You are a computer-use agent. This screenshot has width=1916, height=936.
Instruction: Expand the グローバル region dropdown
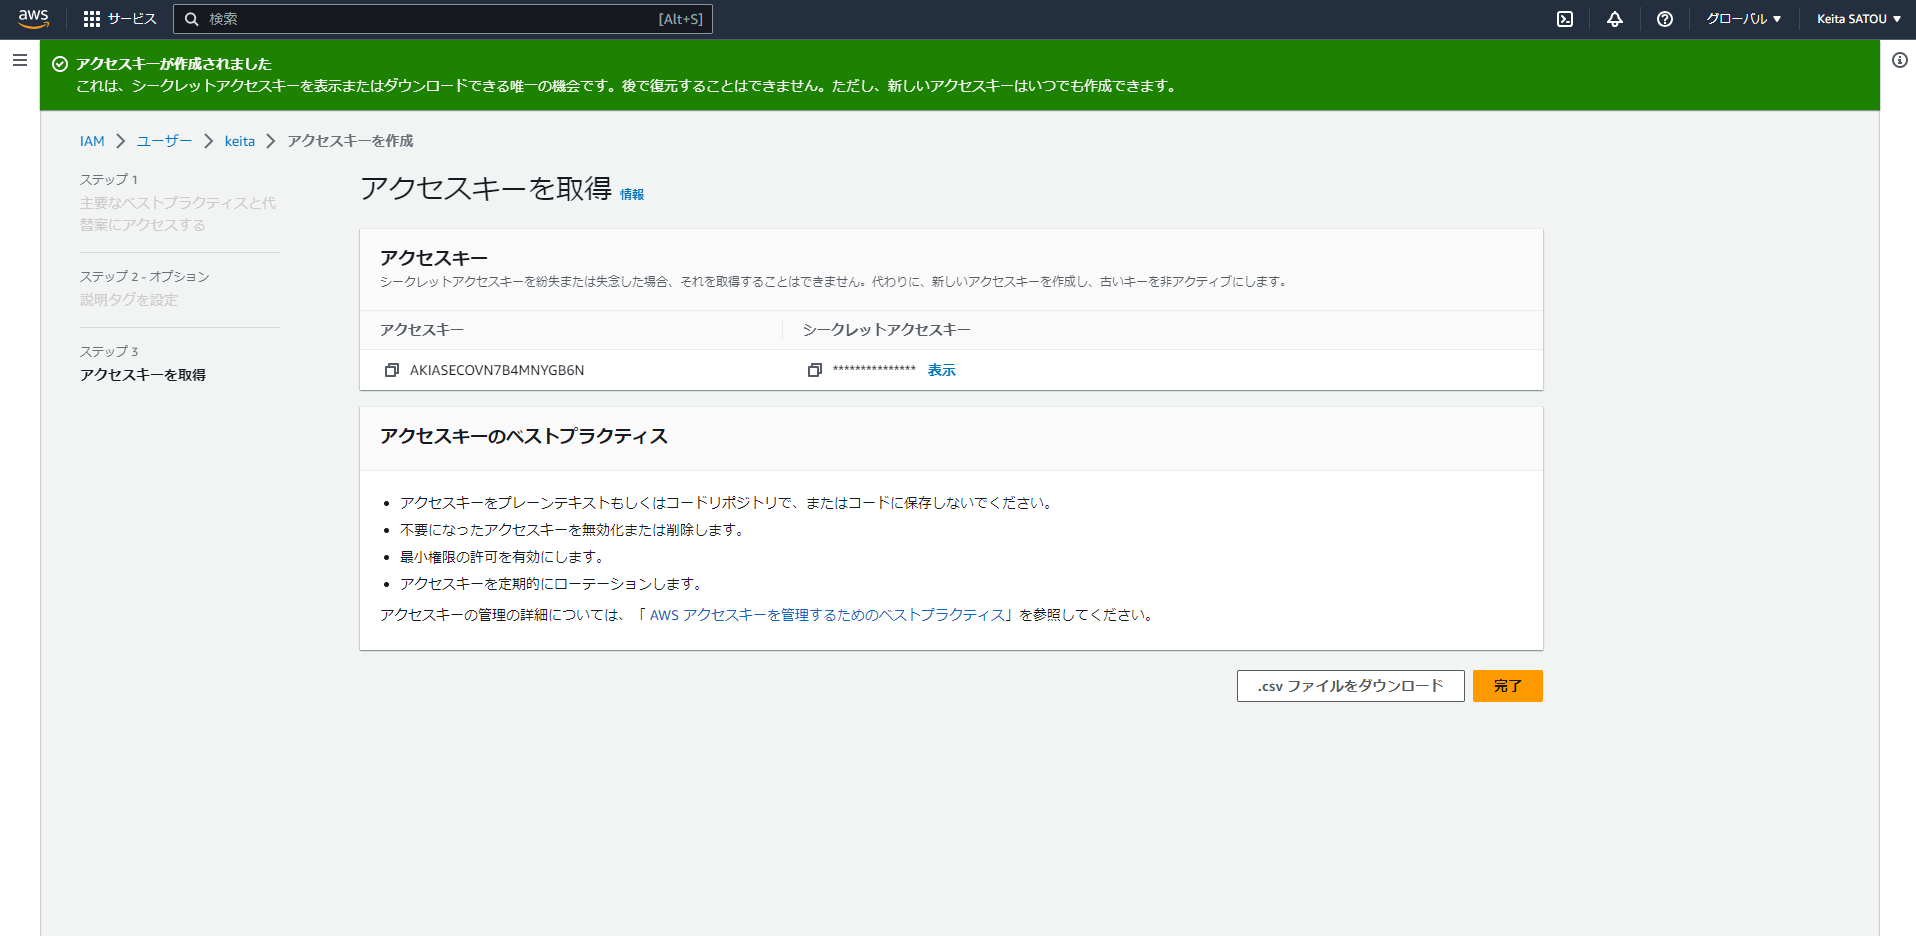click(x=1743, y=19)
